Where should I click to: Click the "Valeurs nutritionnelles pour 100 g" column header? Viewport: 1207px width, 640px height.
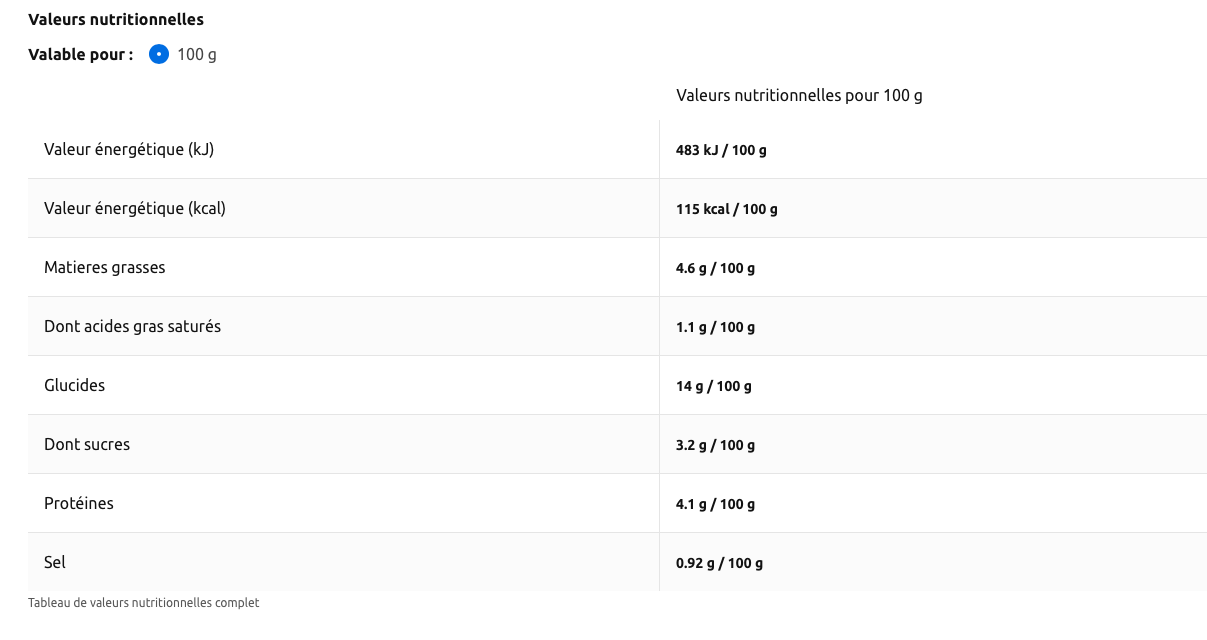coord(799,95)
